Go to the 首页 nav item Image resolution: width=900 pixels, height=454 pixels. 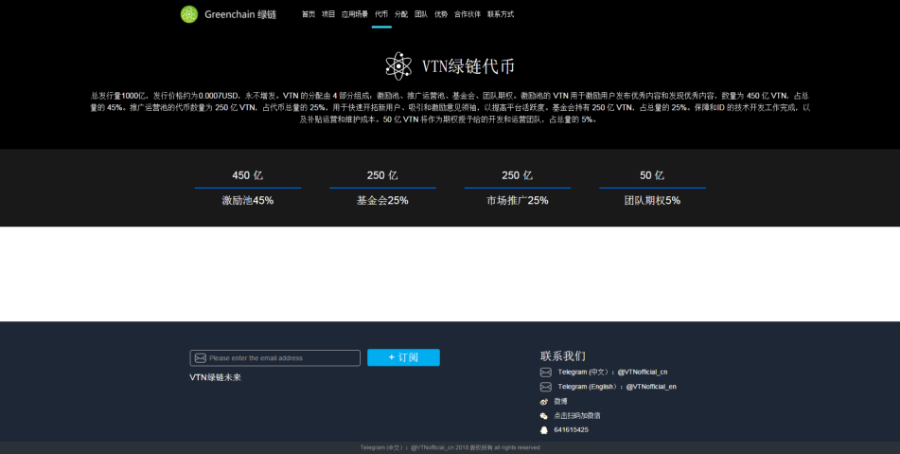pos(308,14)
